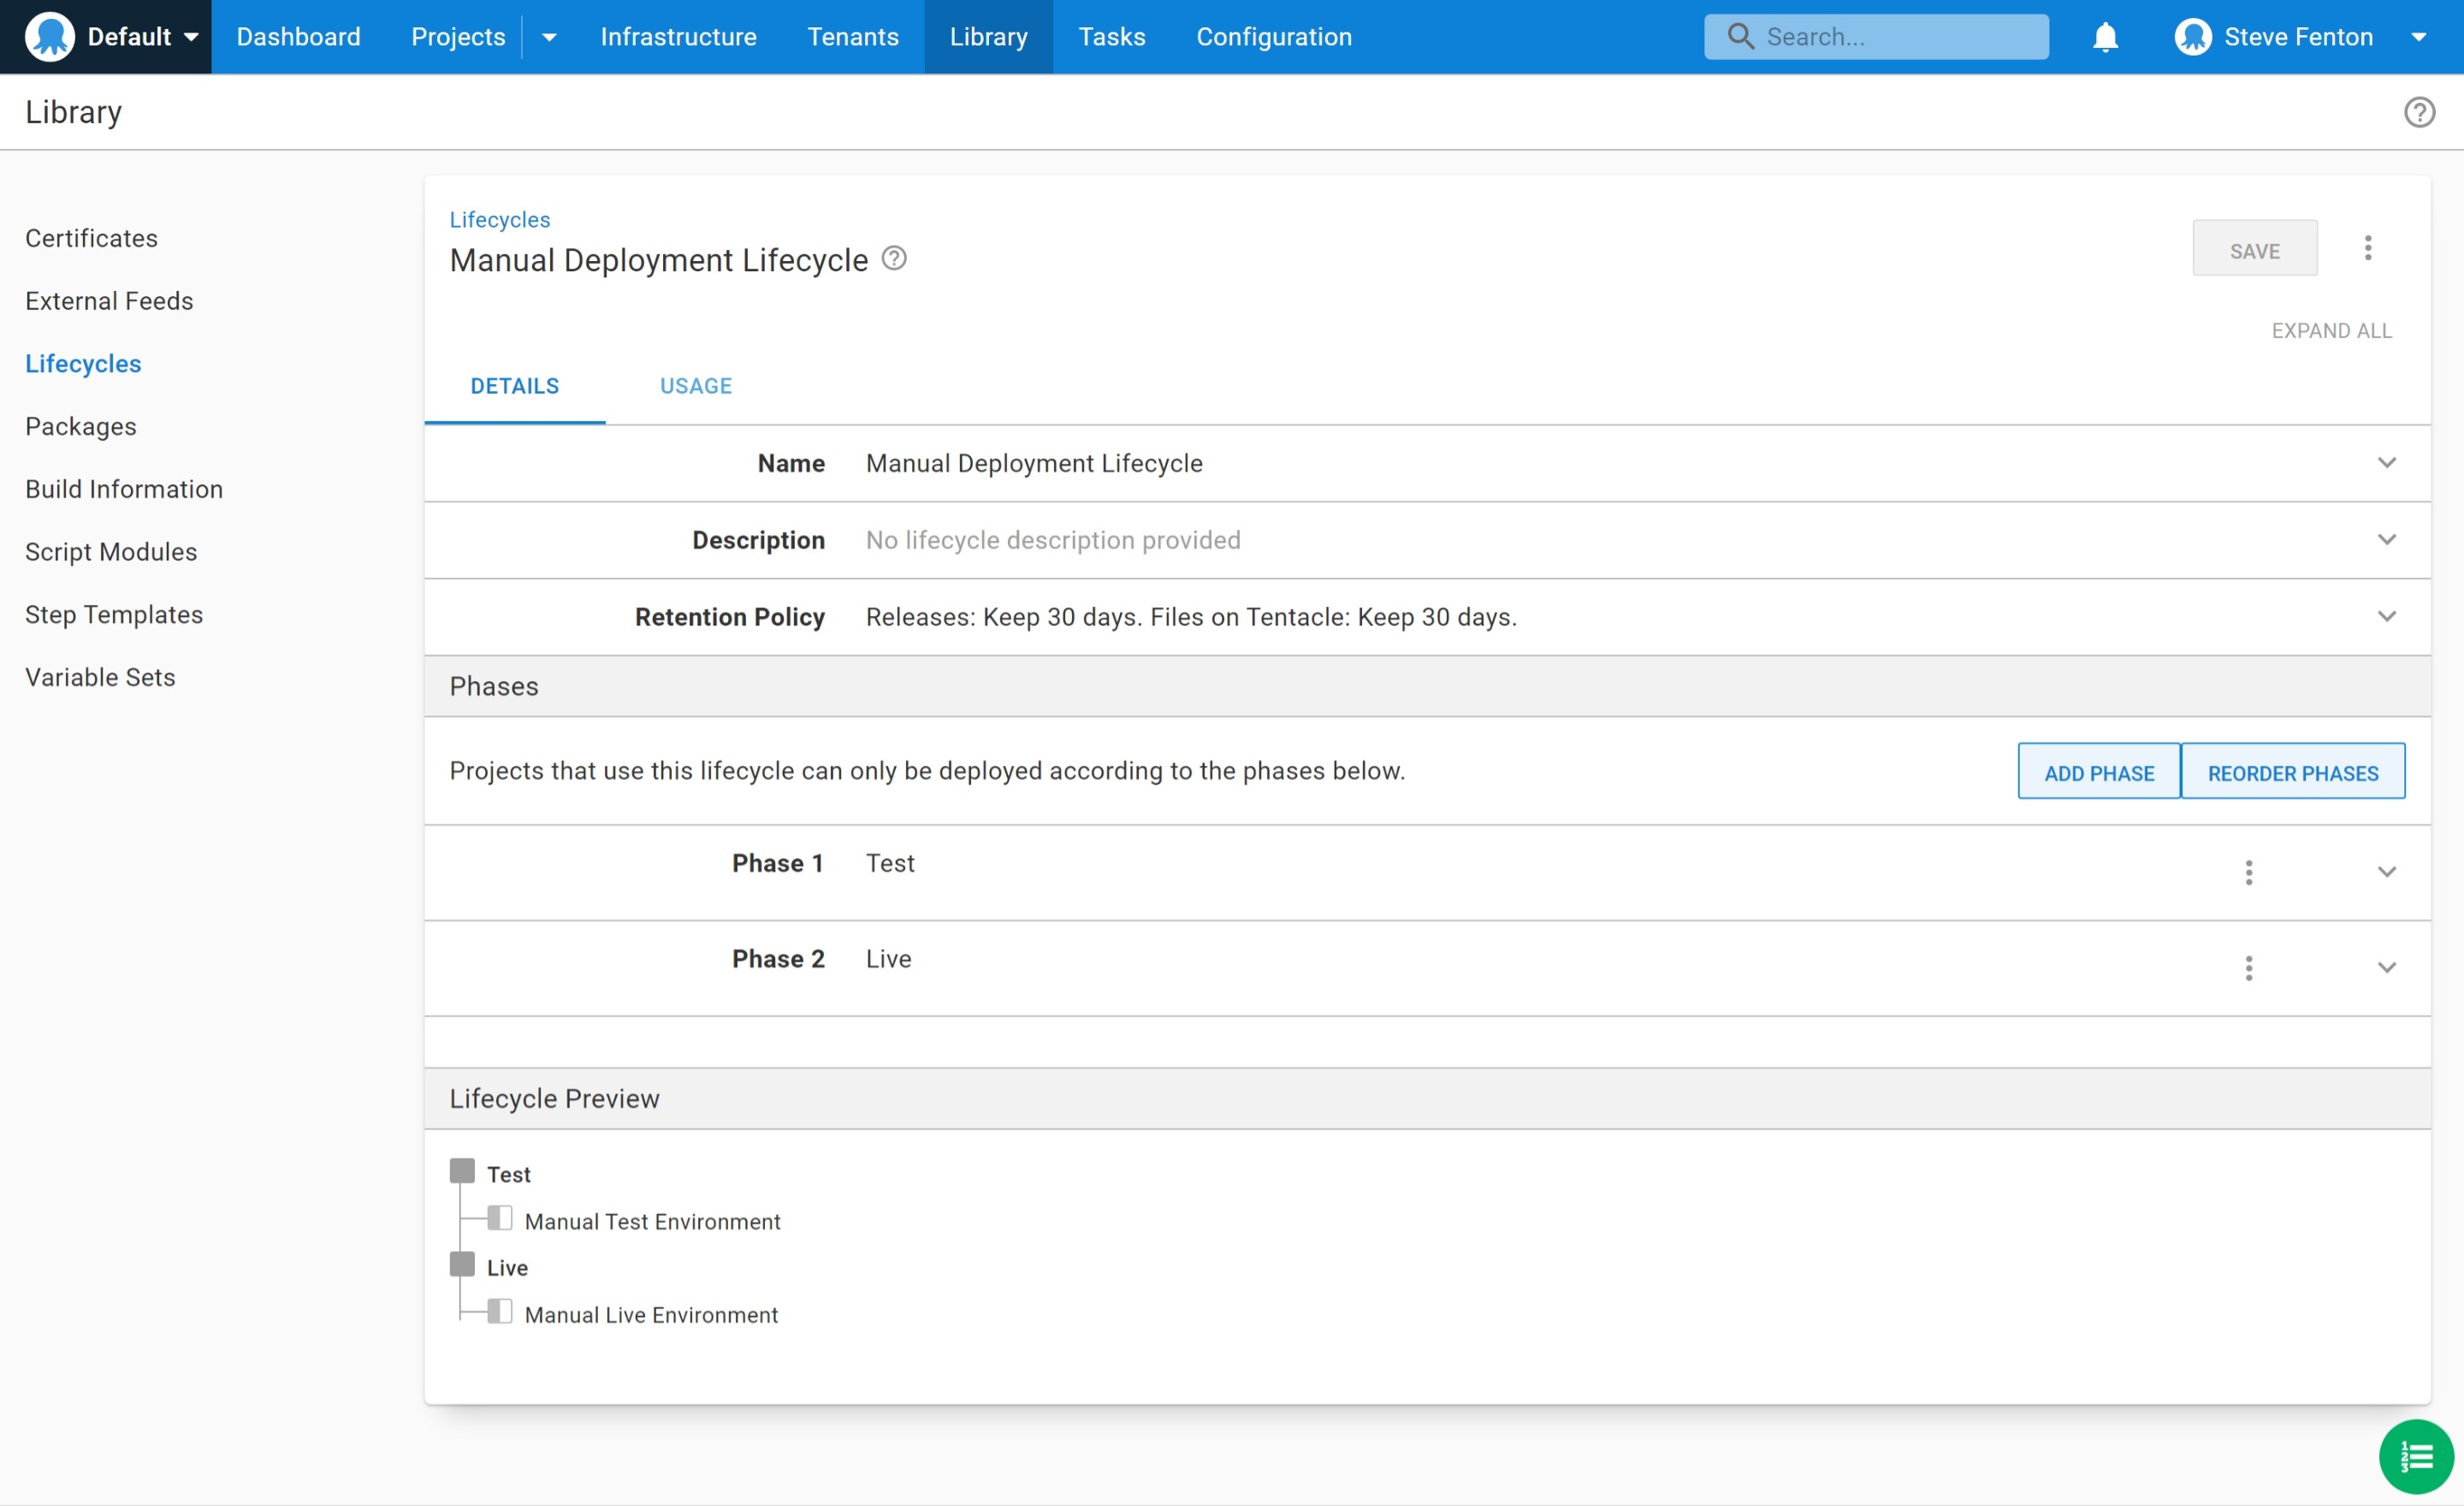
Task: Open the Projects dropdown arrow
Action: [x=548, y=36]
